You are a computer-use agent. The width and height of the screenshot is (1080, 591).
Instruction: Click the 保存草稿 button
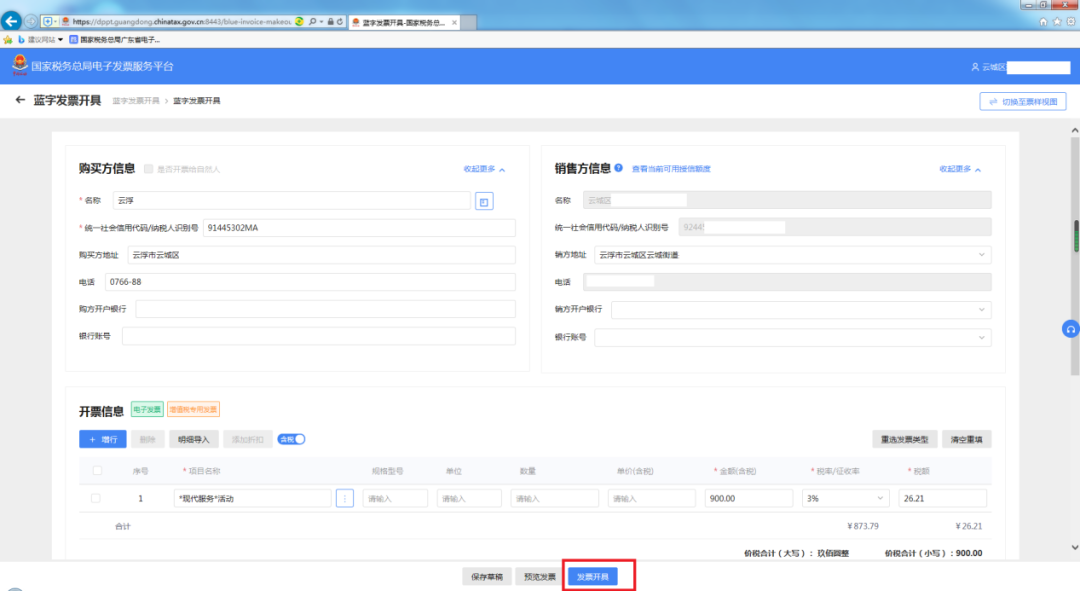tap(487, 577)
